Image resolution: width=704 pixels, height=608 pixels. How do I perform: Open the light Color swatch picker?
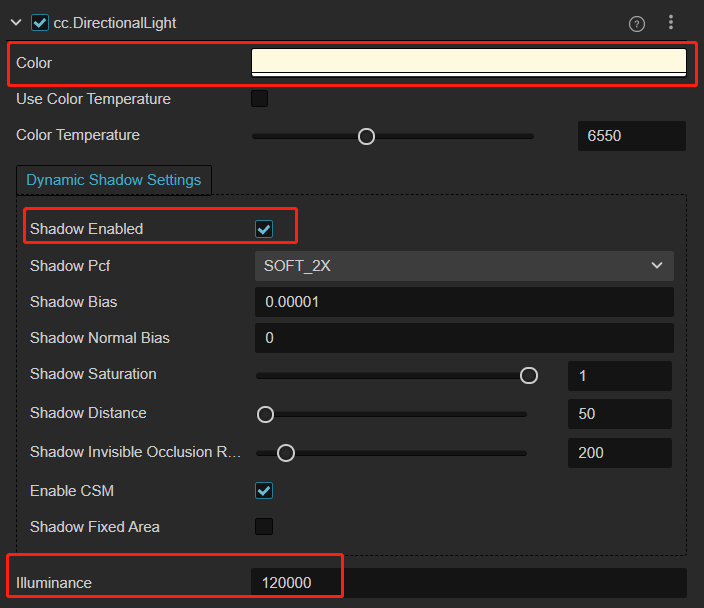click(468, 62)
